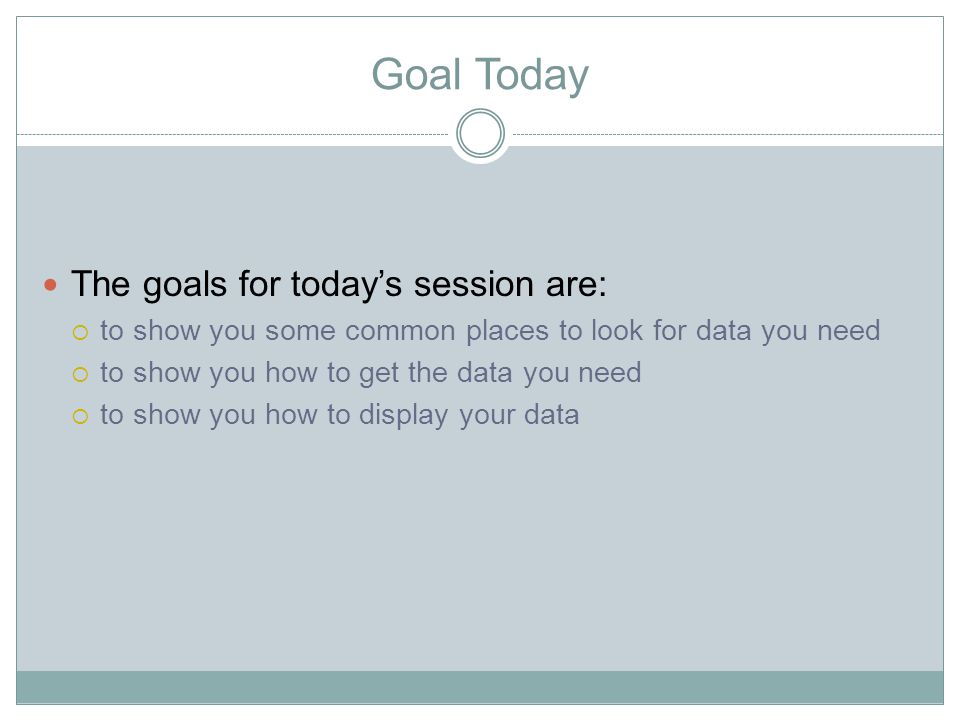This screenshot has height=720, width=960.
Task: Select the line 'to show you how to get the data you need'
Action: click(370, 373)
